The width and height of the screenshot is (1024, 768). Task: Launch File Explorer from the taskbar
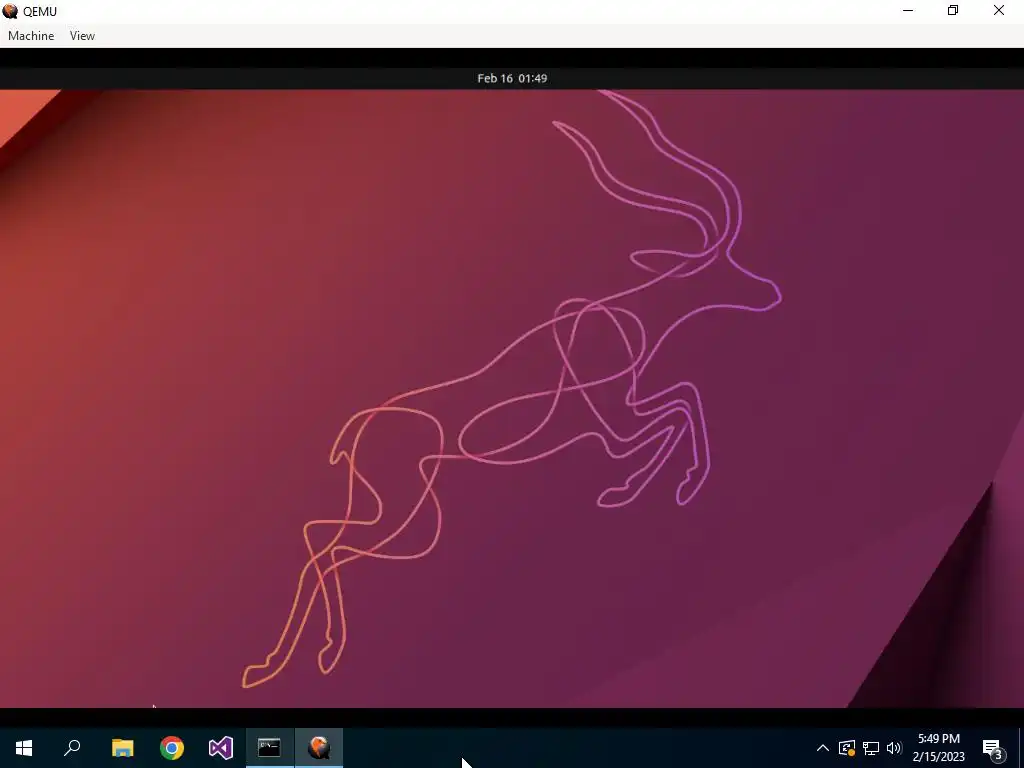tap(122, 748)
